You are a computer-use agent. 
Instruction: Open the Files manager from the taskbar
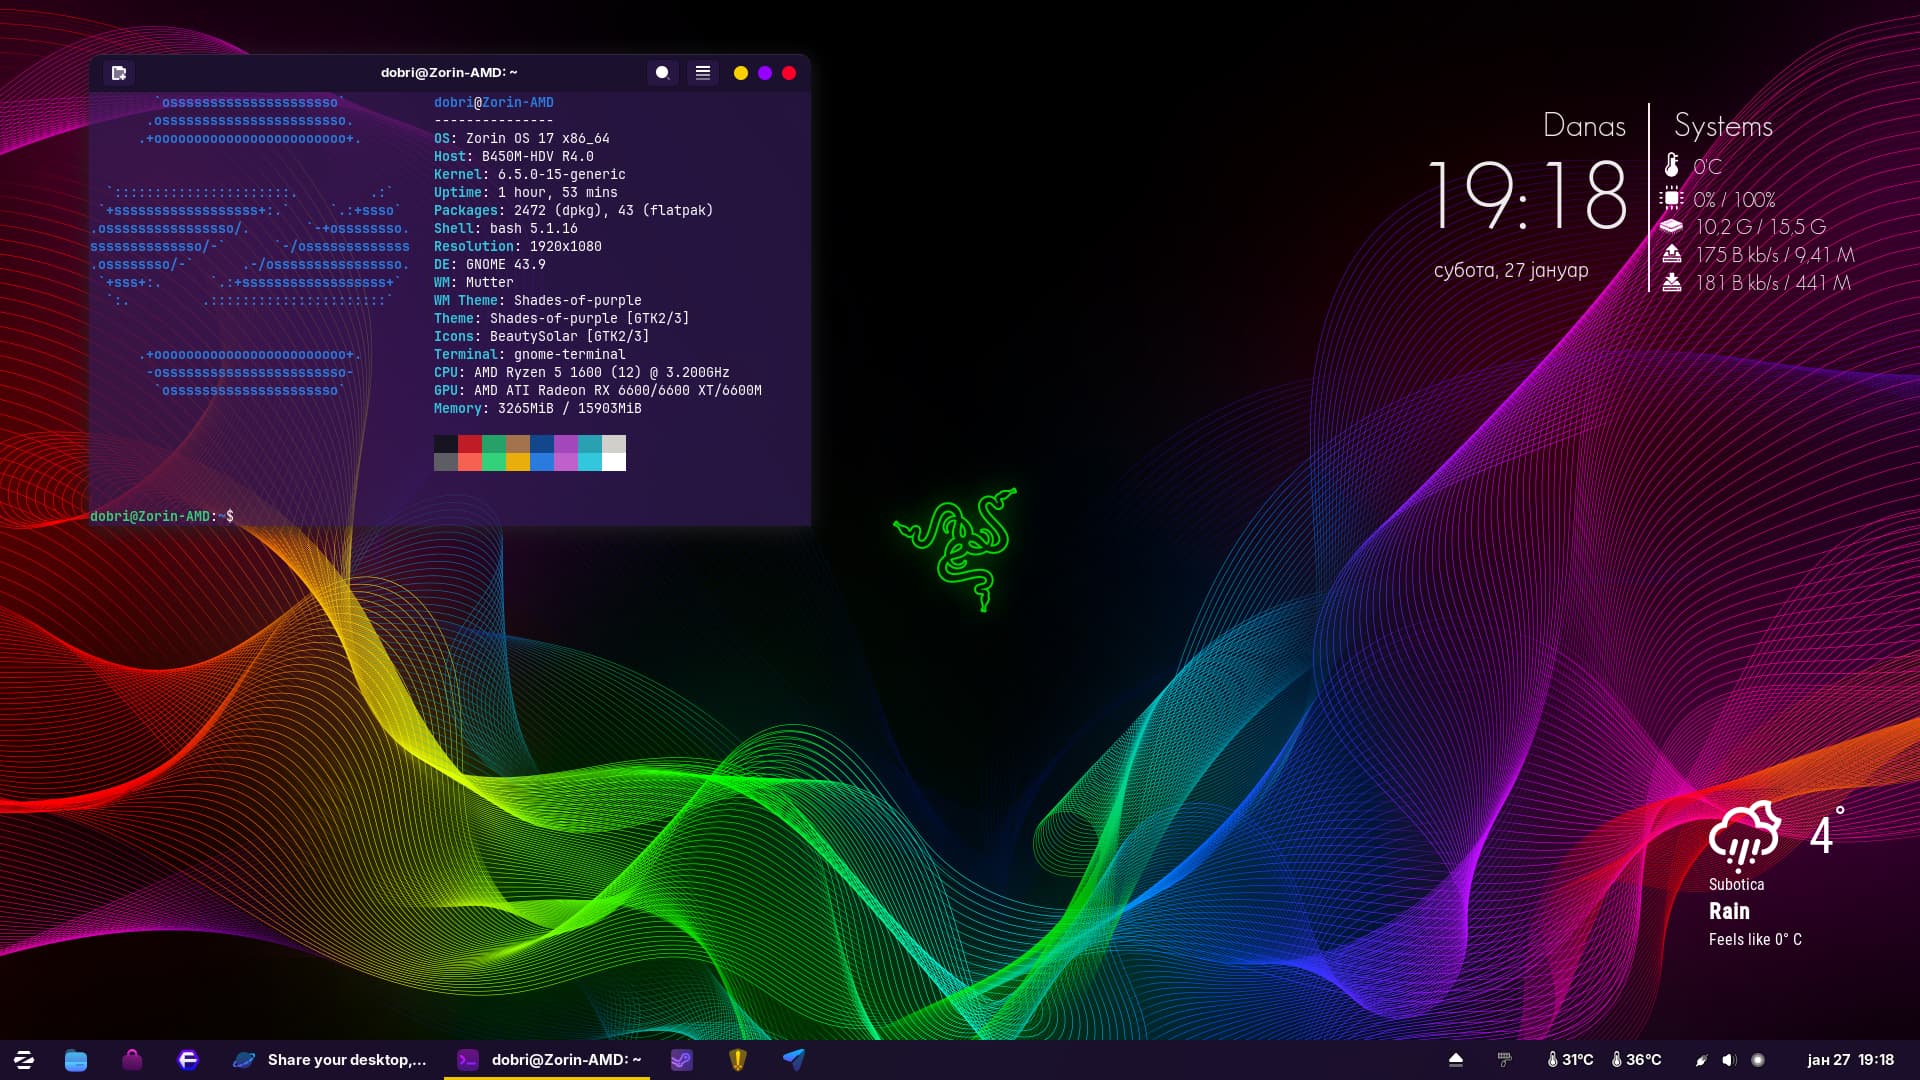click(x=76, y=1060)
